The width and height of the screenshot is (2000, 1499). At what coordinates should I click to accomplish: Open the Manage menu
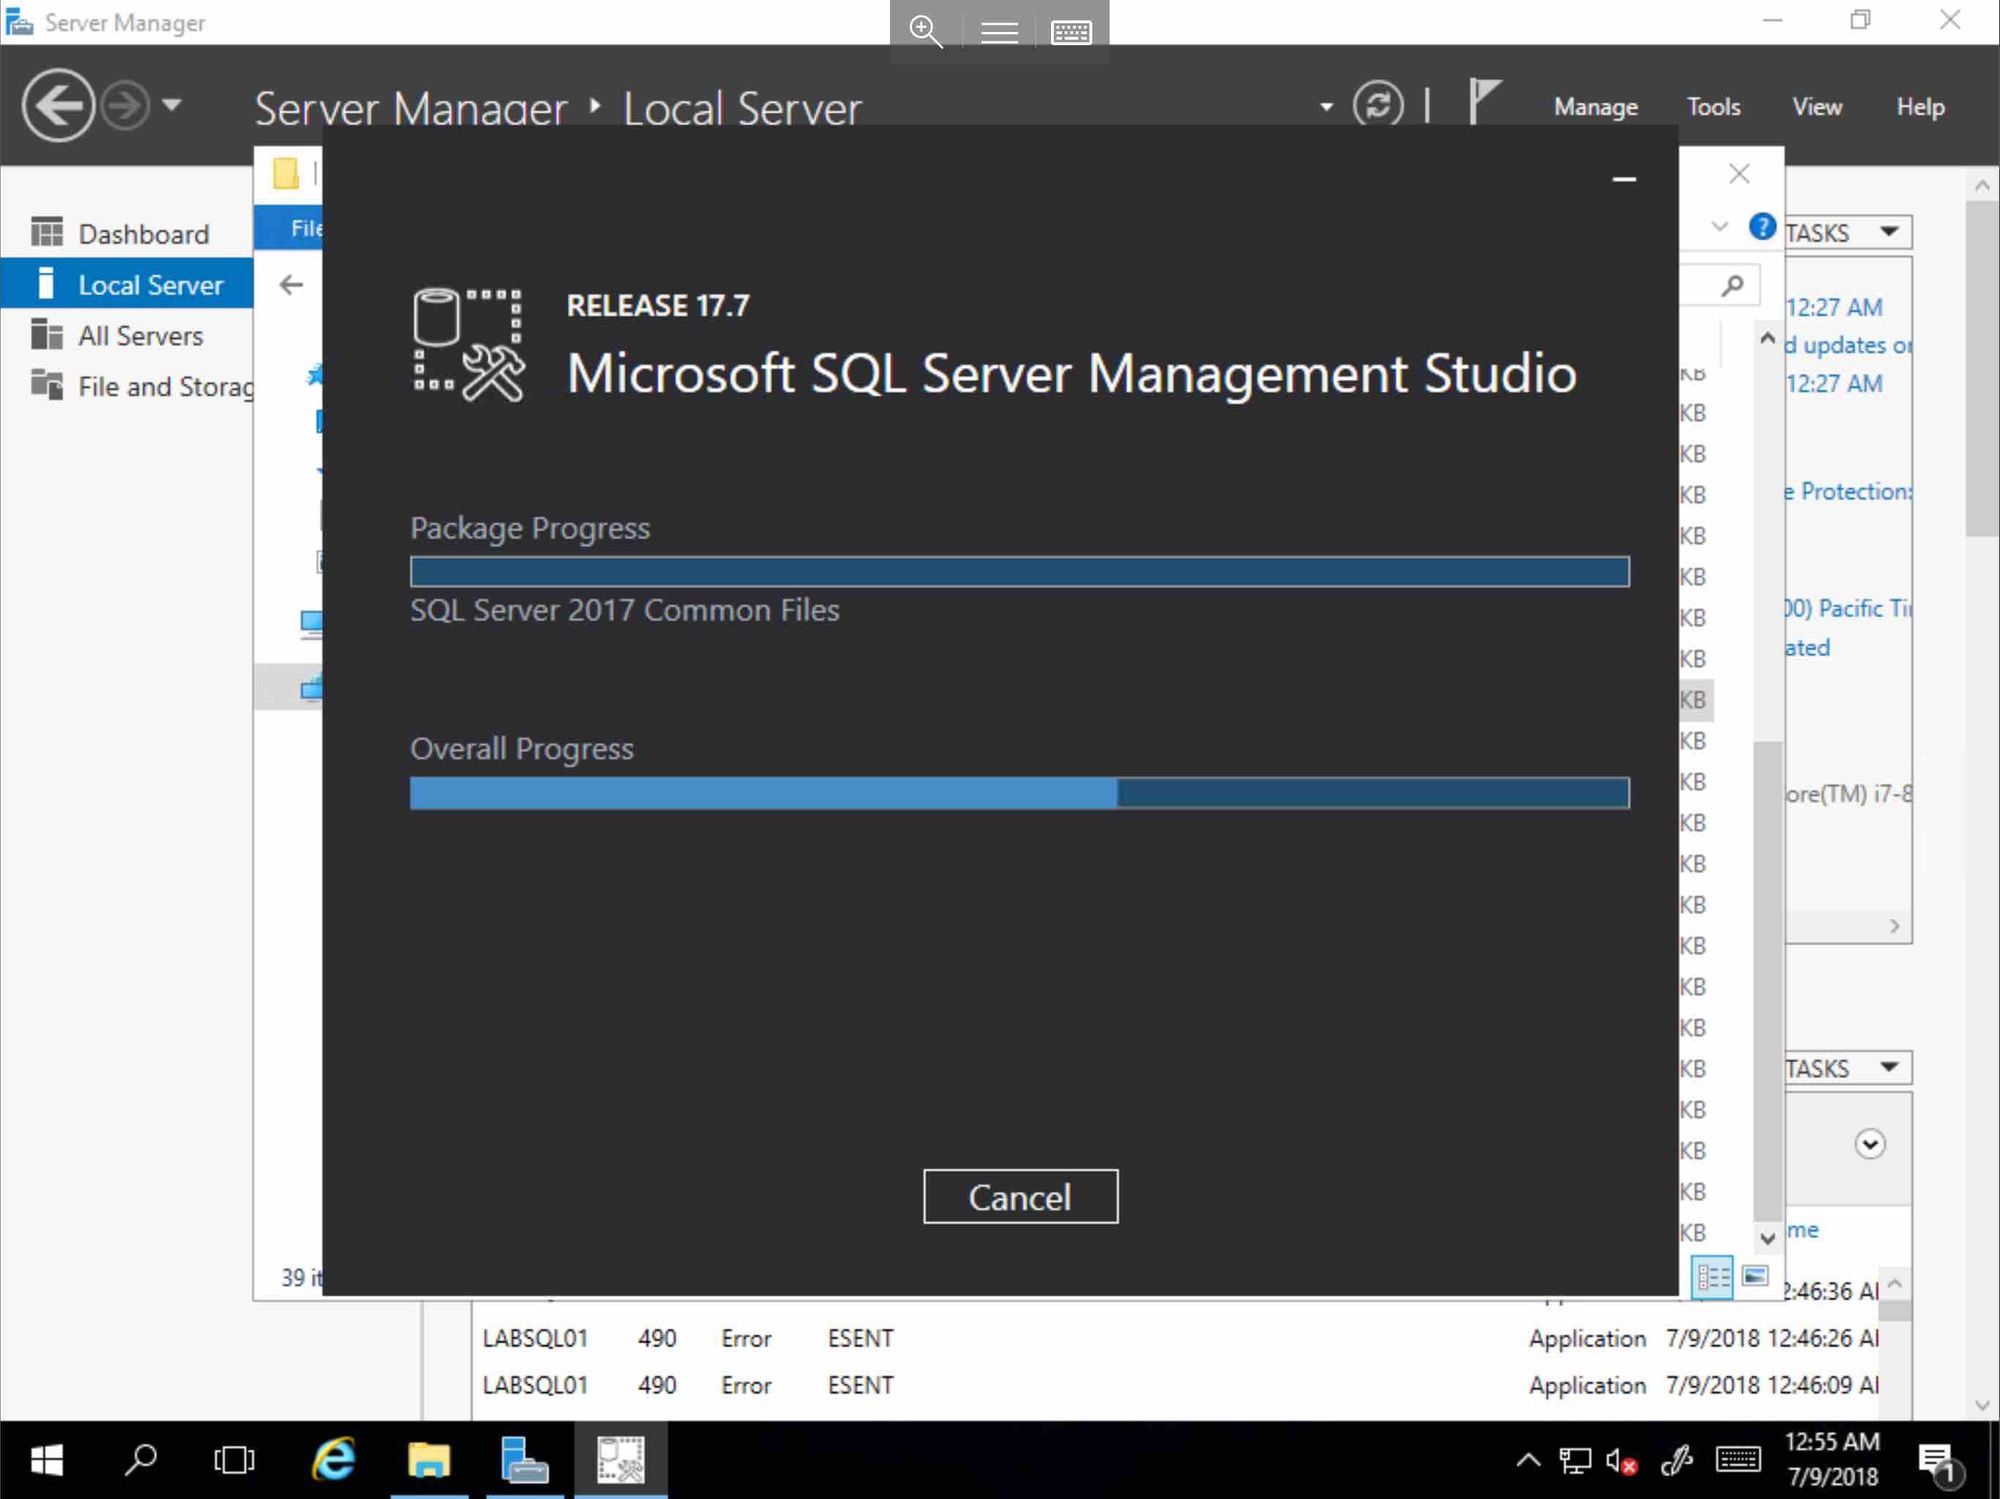pos(1595,107)
